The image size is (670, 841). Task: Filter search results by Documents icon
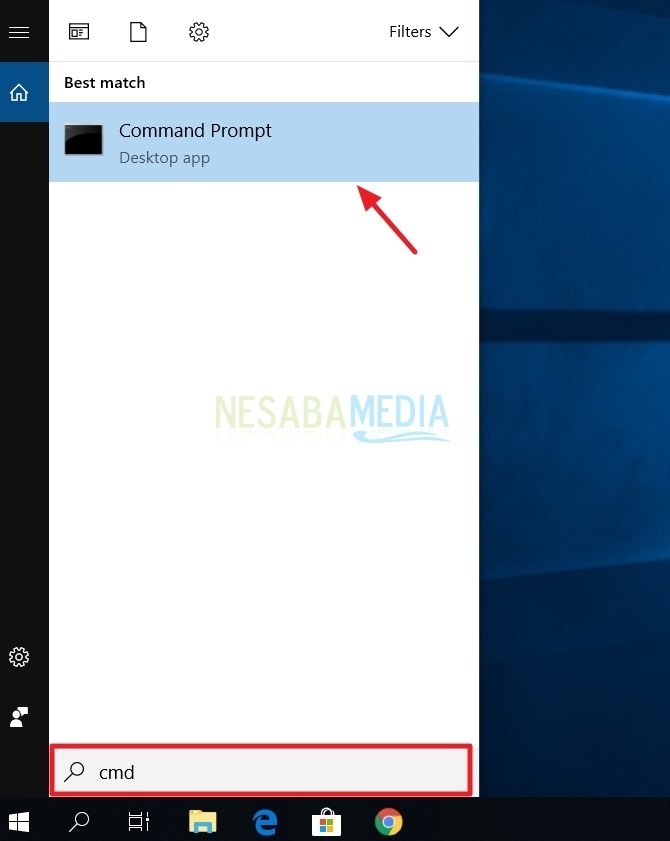tap(138, 32)
